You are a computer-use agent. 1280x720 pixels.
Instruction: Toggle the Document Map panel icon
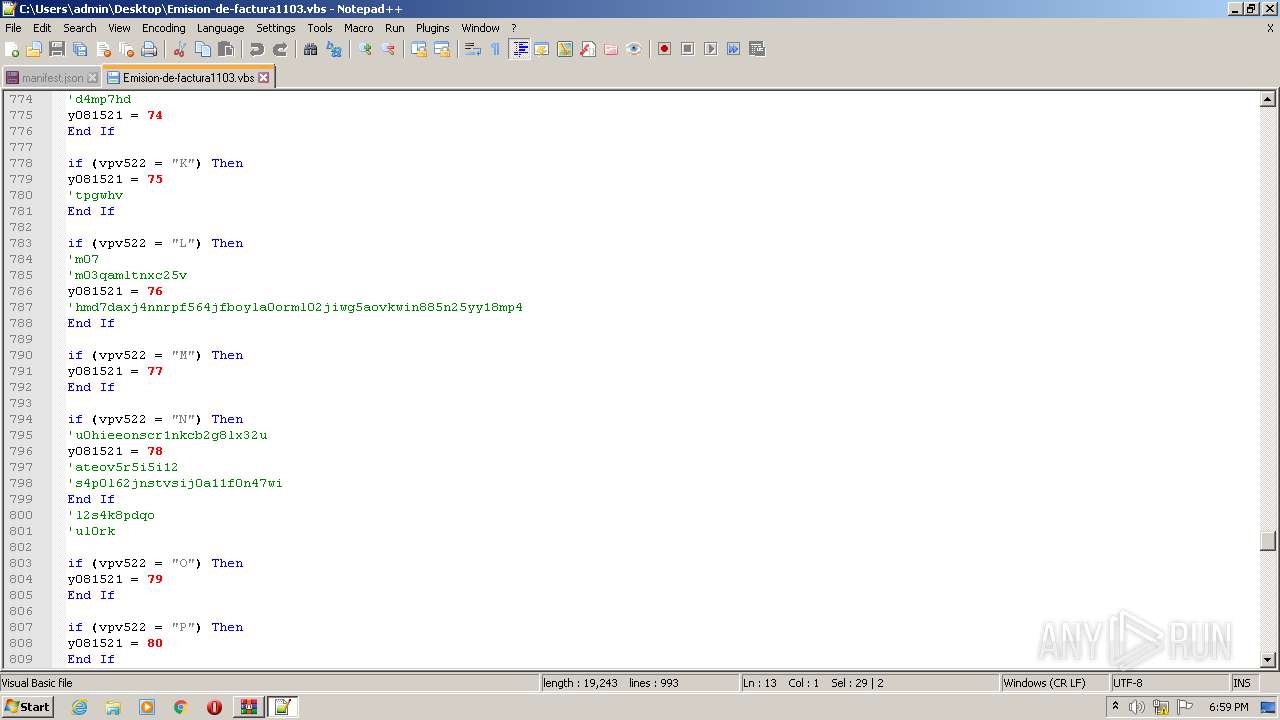[565, 49]
